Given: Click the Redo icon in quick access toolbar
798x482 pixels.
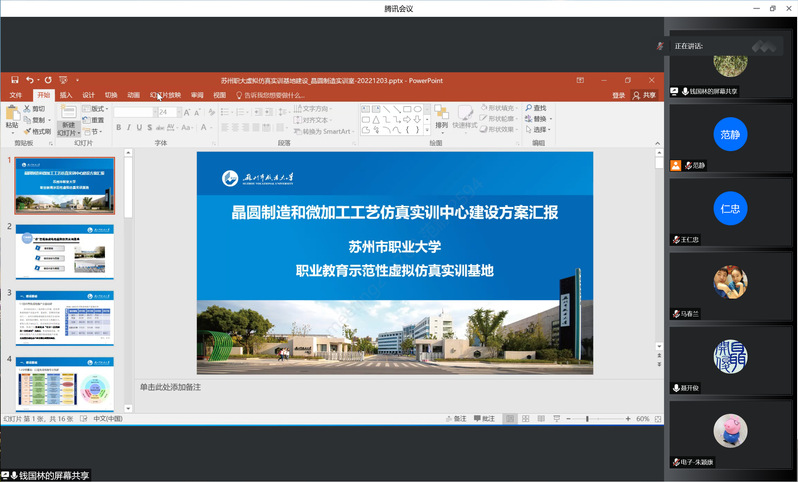Looking at the screenshot, I should pos(48,80).
